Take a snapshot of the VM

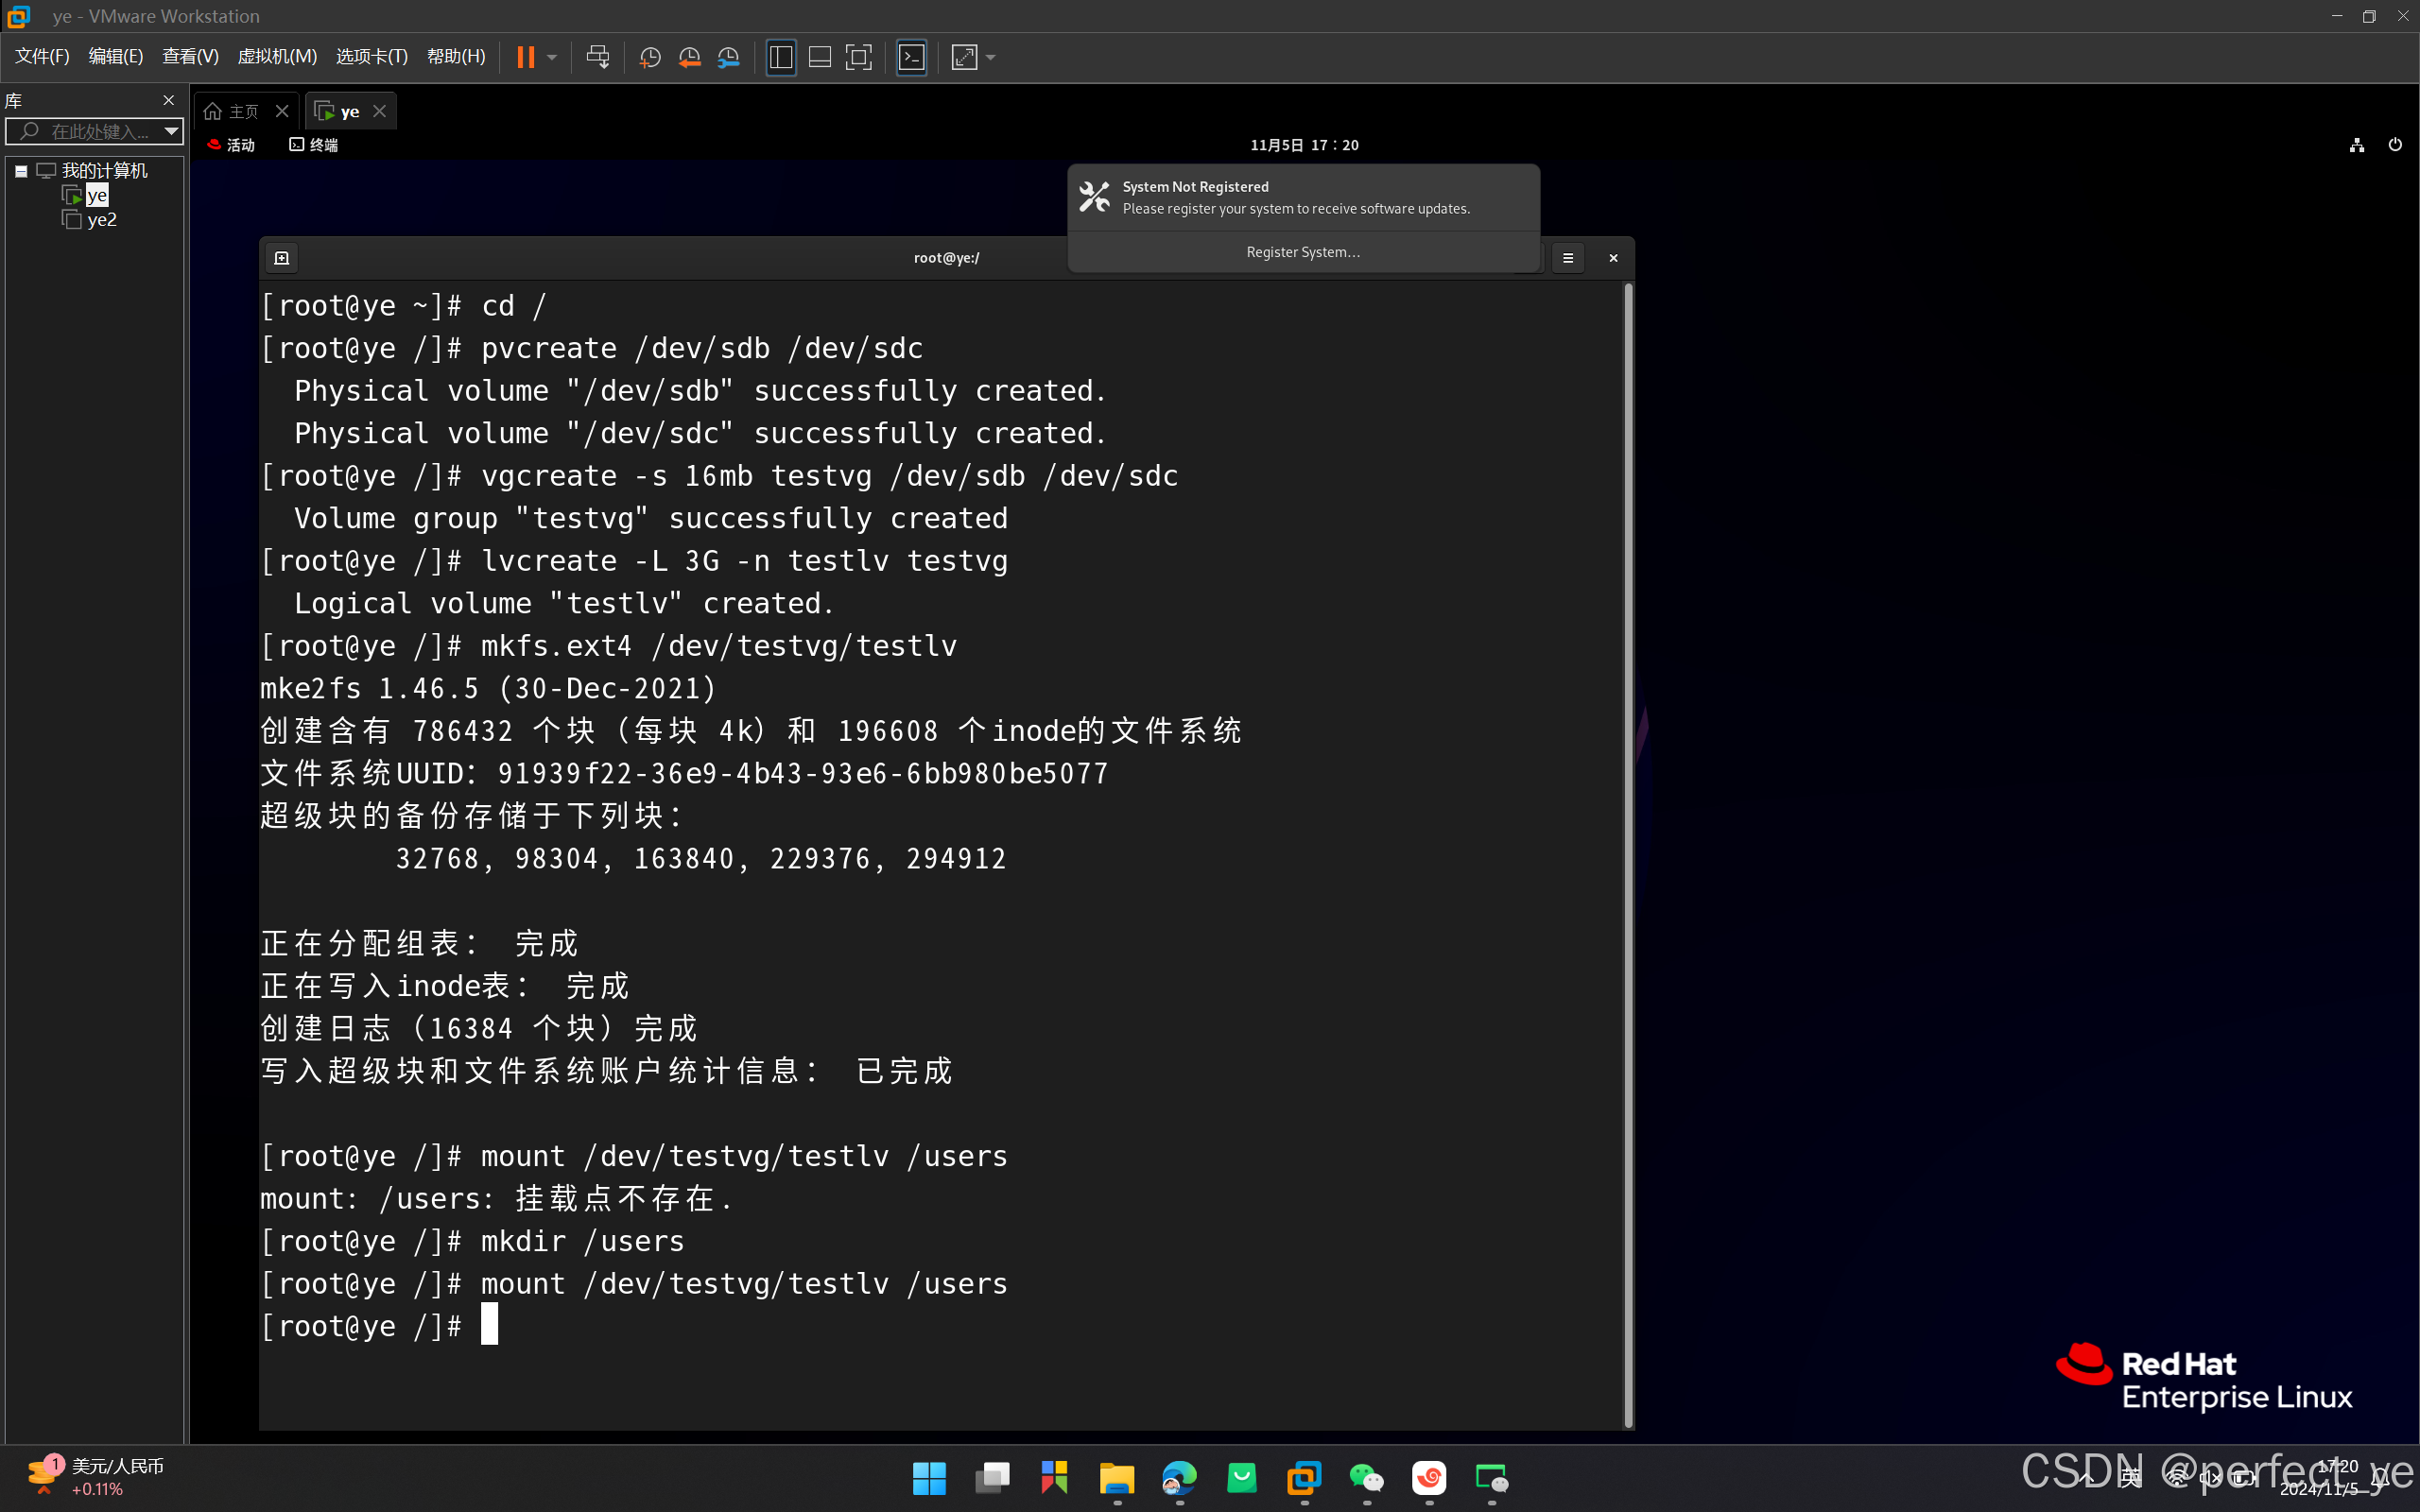pyautogui.click(x=650, y=57)
